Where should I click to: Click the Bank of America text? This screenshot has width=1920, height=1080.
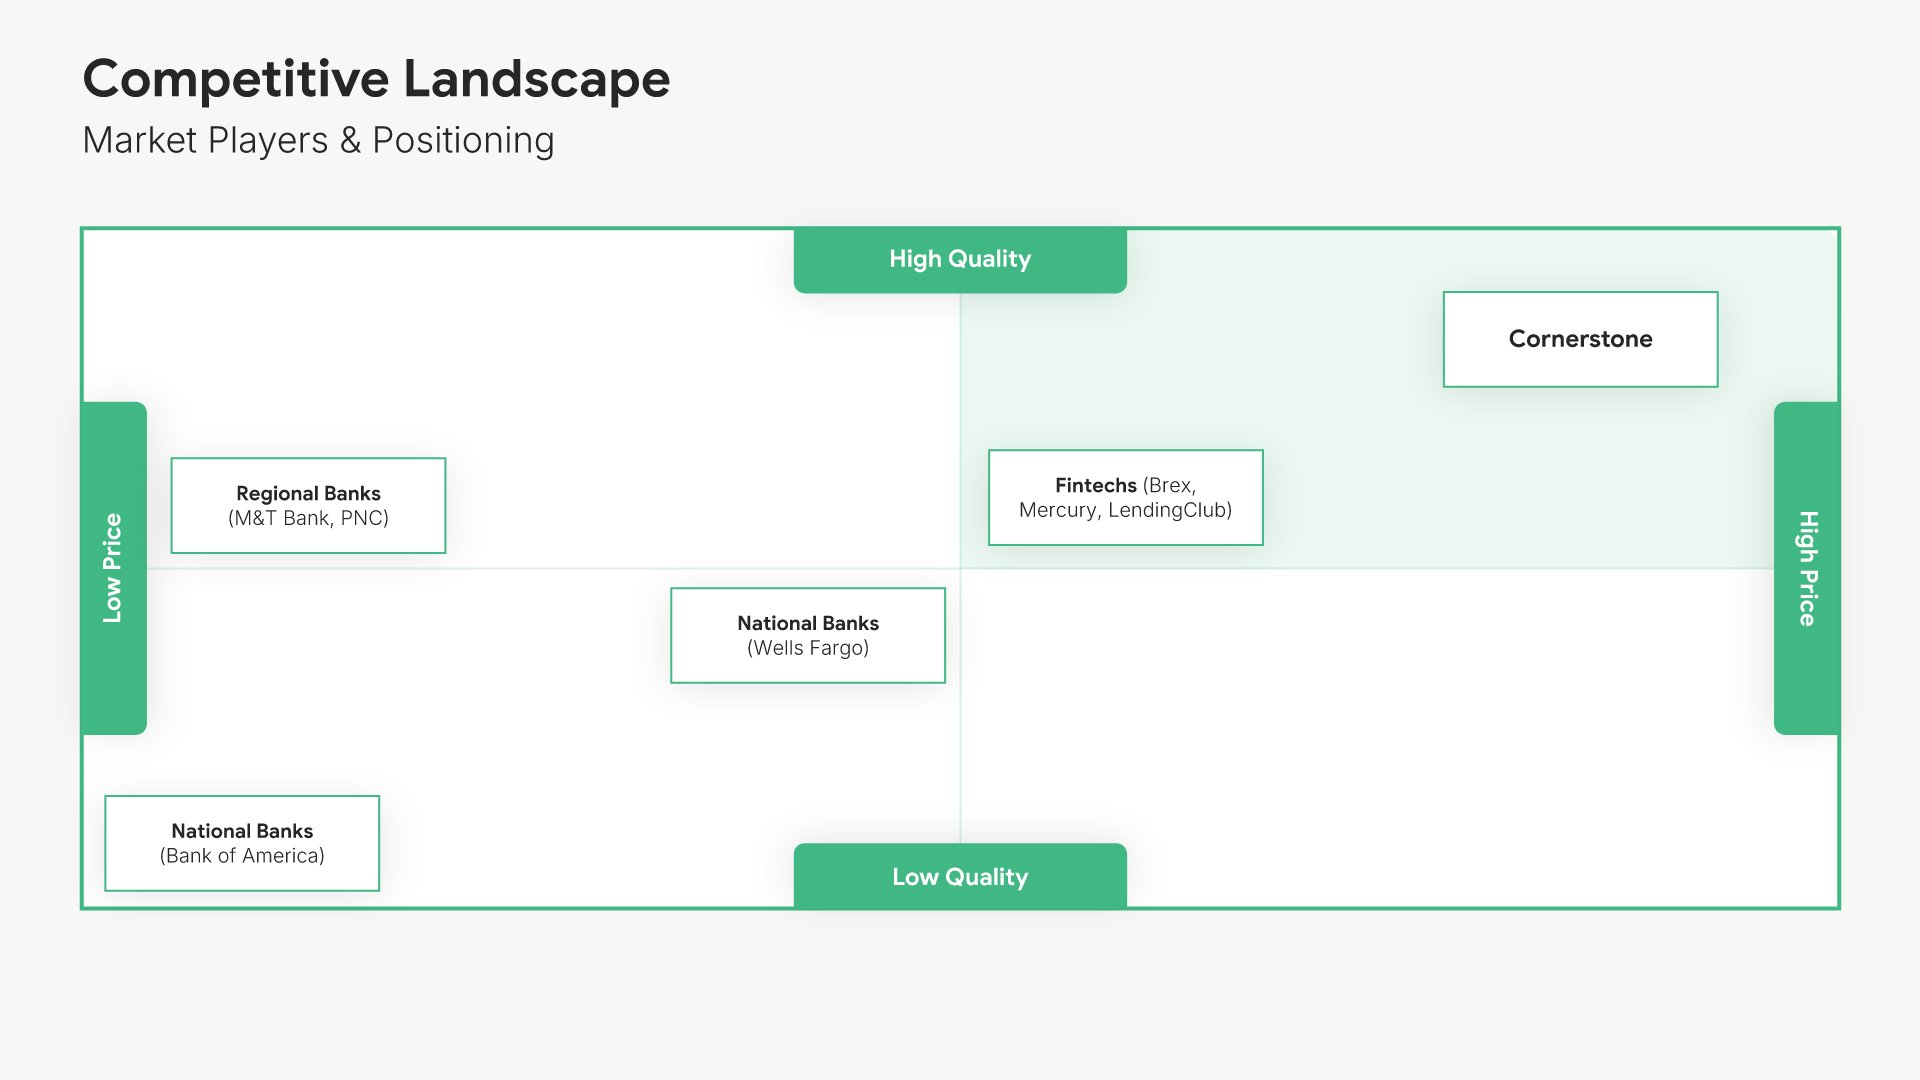242,856
